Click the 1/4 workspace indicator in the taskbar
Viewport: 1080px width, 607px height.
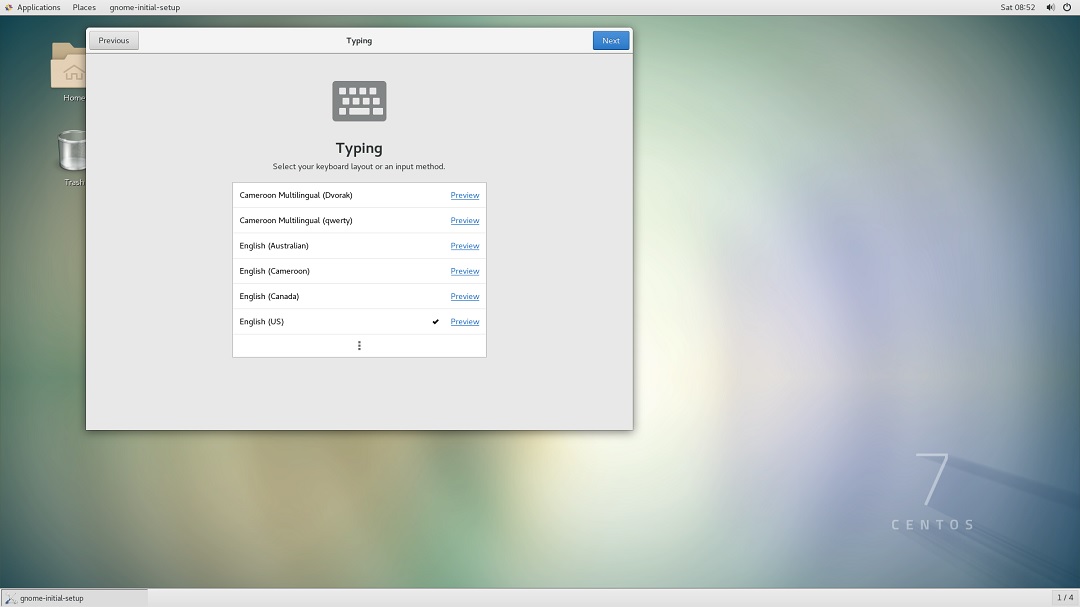tap(1063, 597)
